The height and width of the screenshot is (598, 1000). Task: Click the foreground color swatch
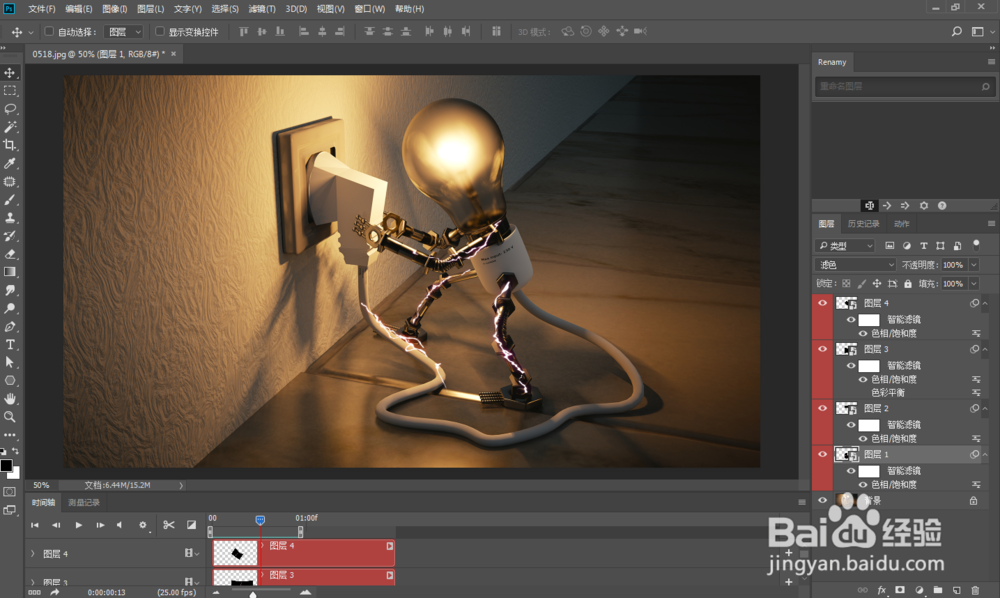point(6,465)
